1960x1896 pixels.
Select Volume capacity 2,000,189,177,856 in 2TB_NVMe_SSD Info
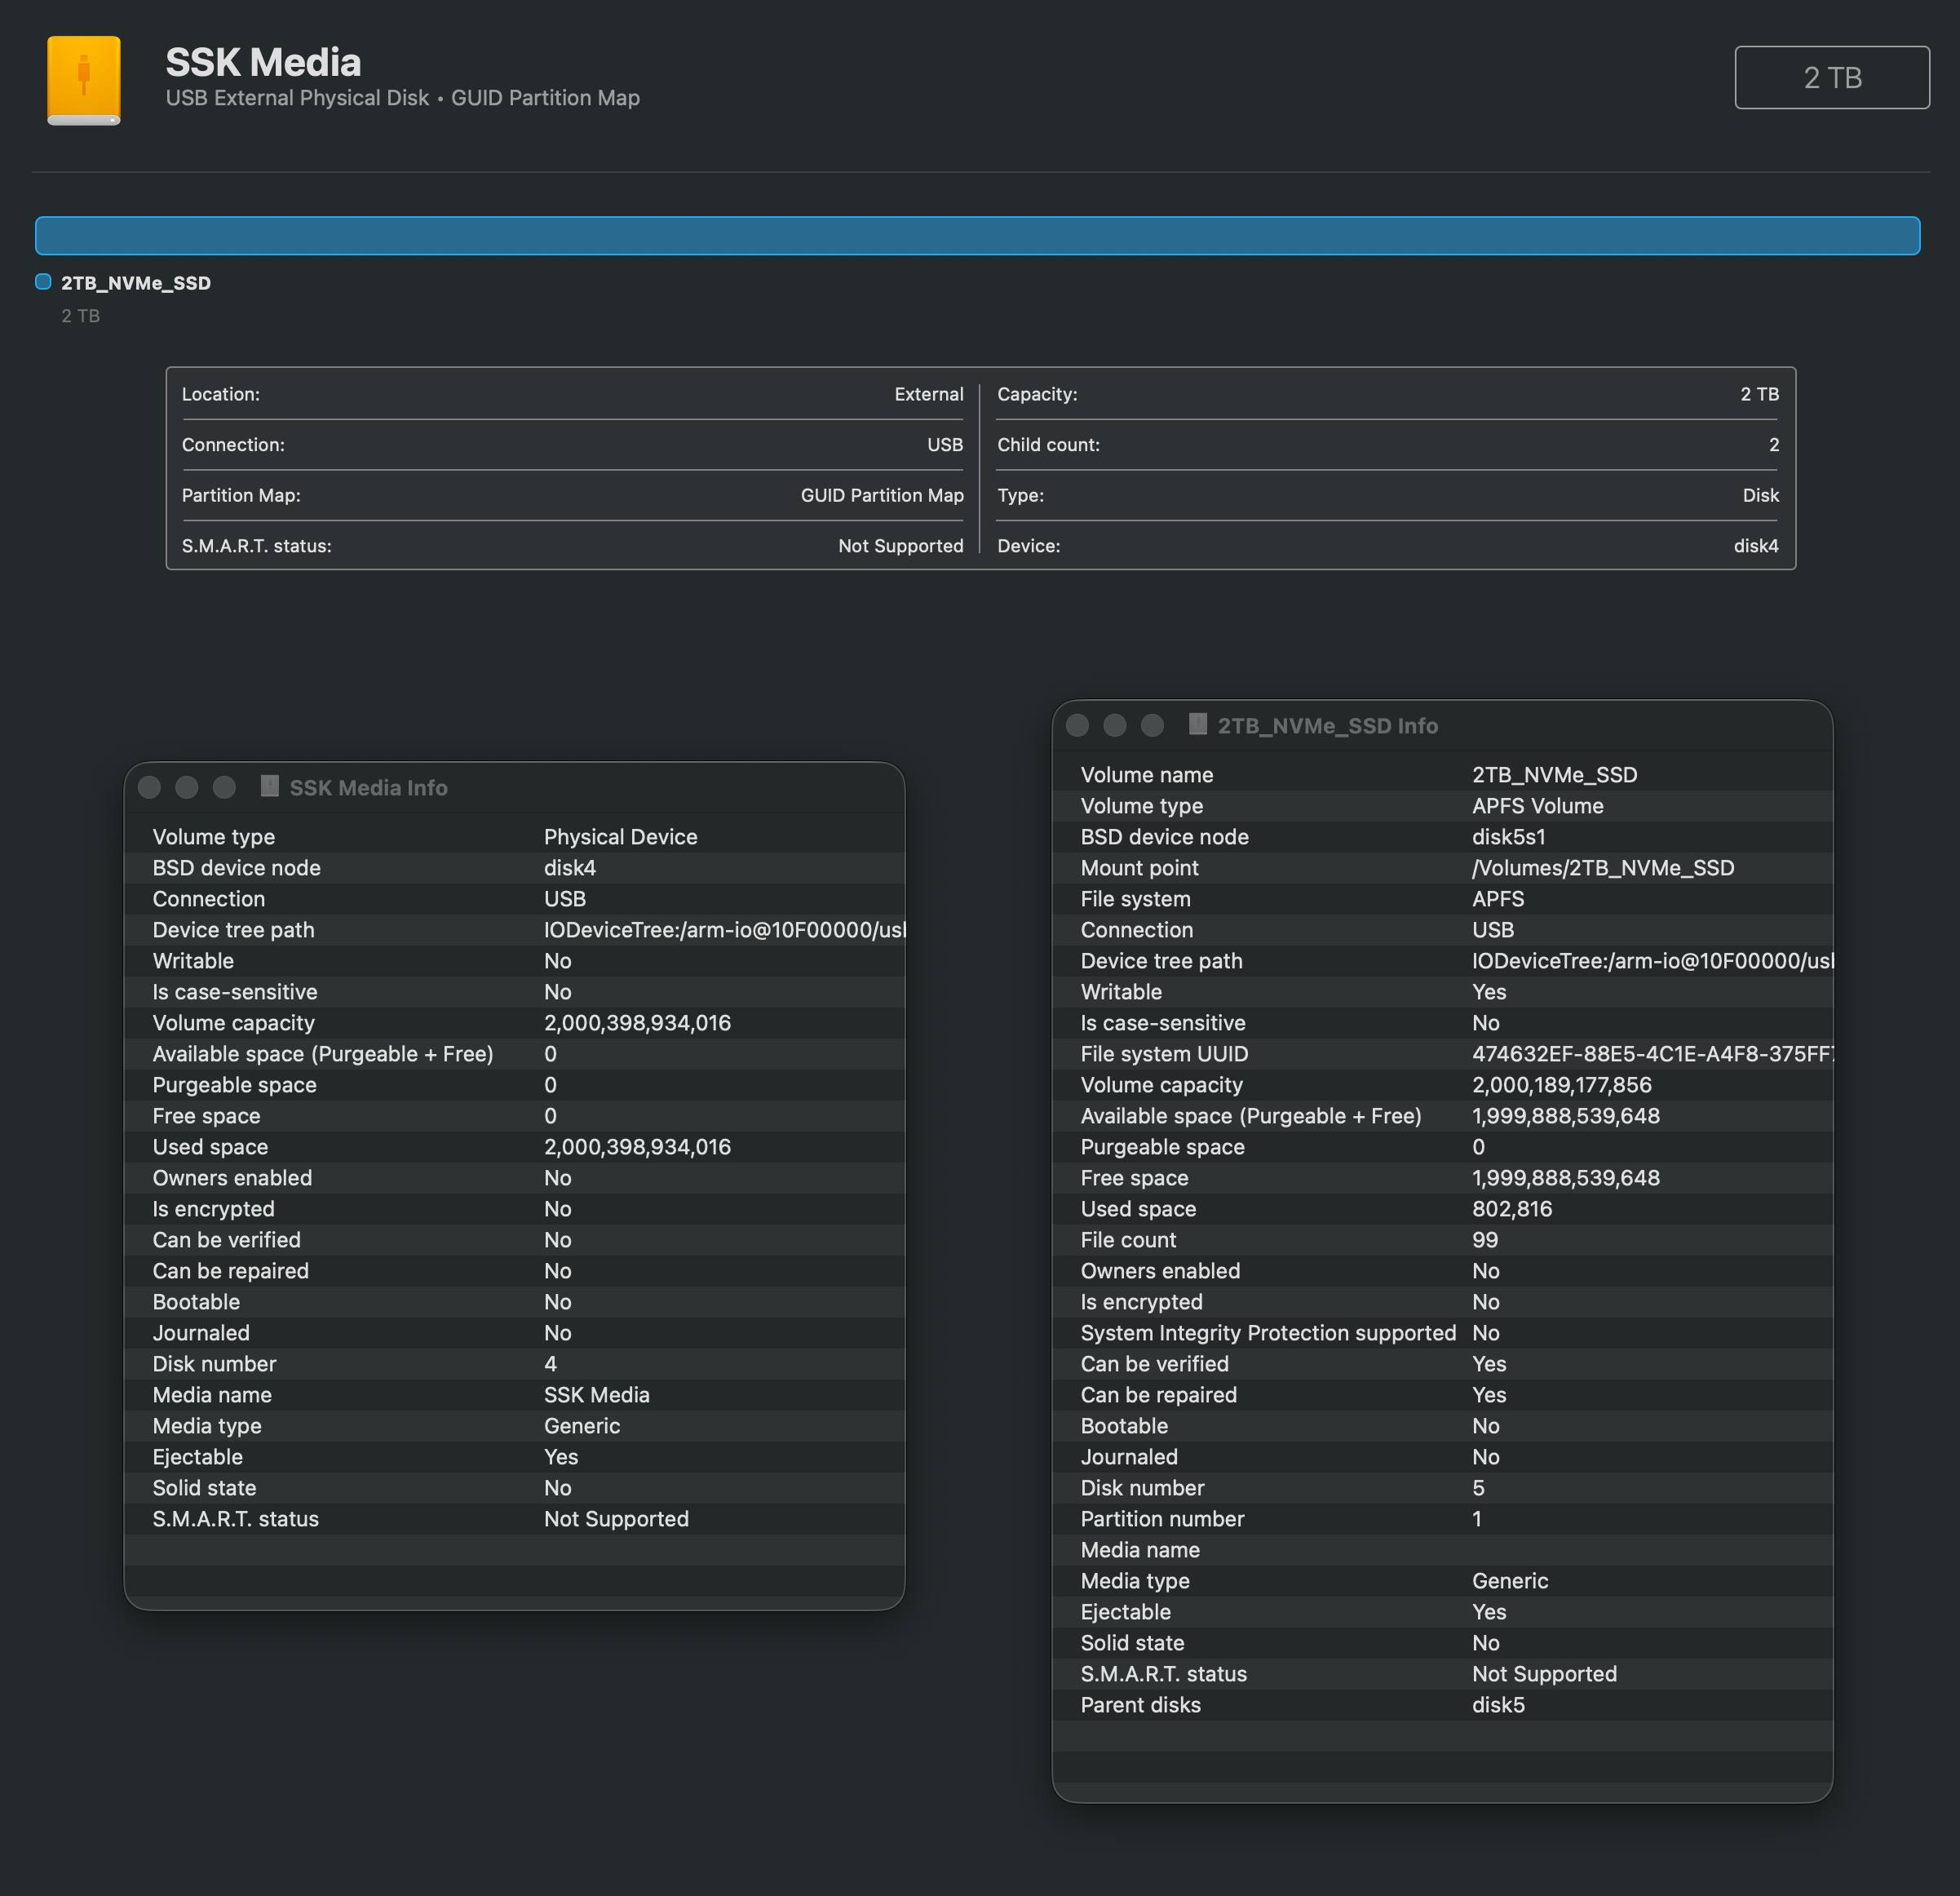click(1561, 1085)
